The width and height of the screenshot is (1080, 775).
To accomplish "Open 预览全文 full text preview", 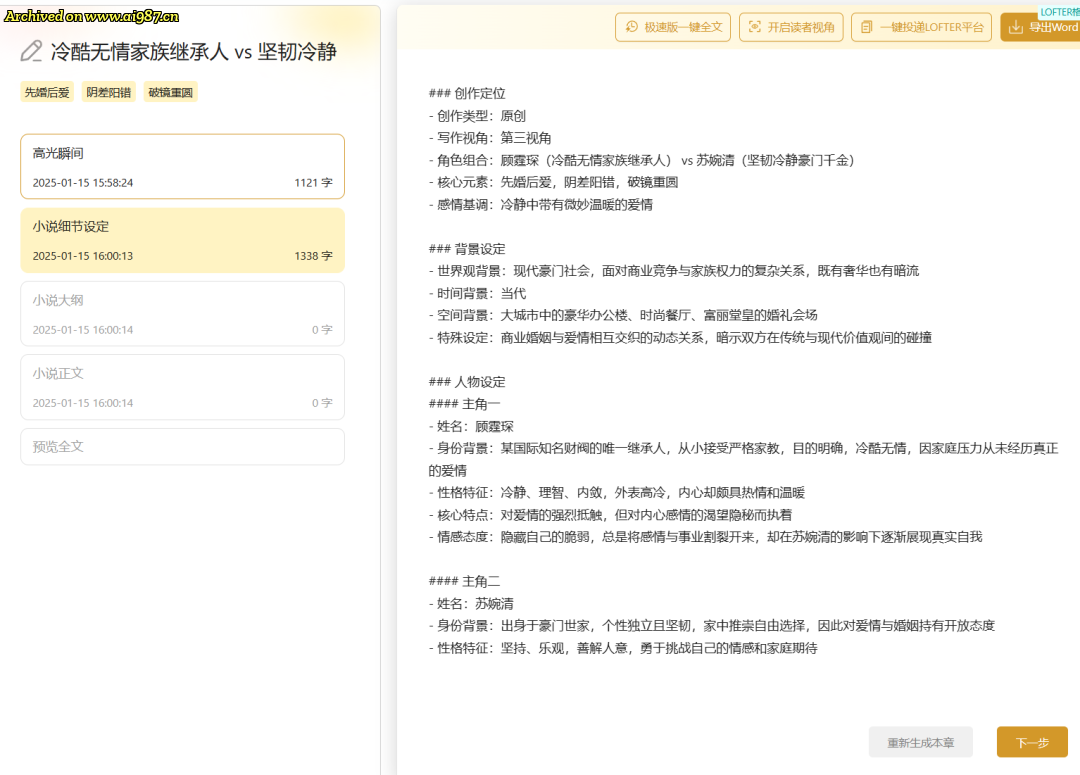I will [x=182, y=446].
